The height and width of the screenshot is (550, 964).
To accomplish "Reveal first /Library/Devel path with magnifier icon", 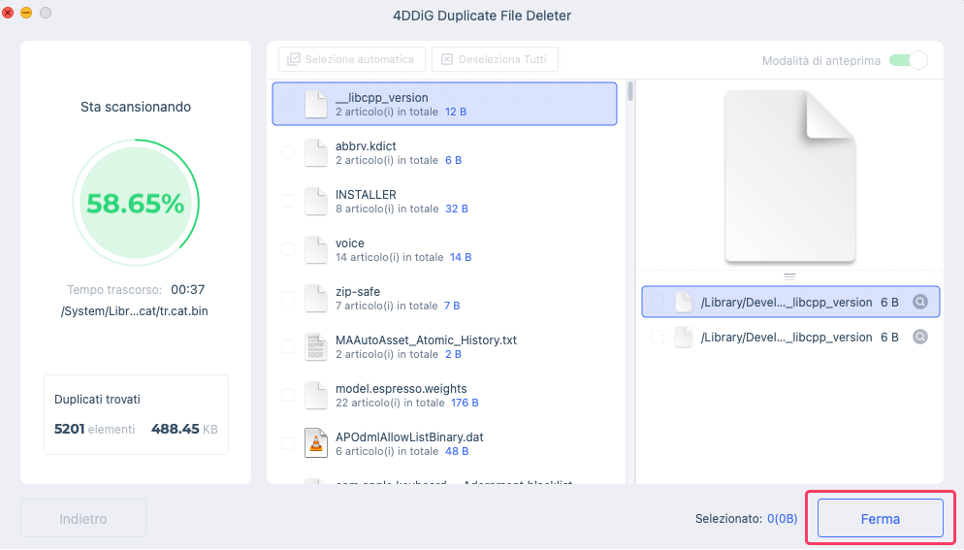I will [920, 302].
